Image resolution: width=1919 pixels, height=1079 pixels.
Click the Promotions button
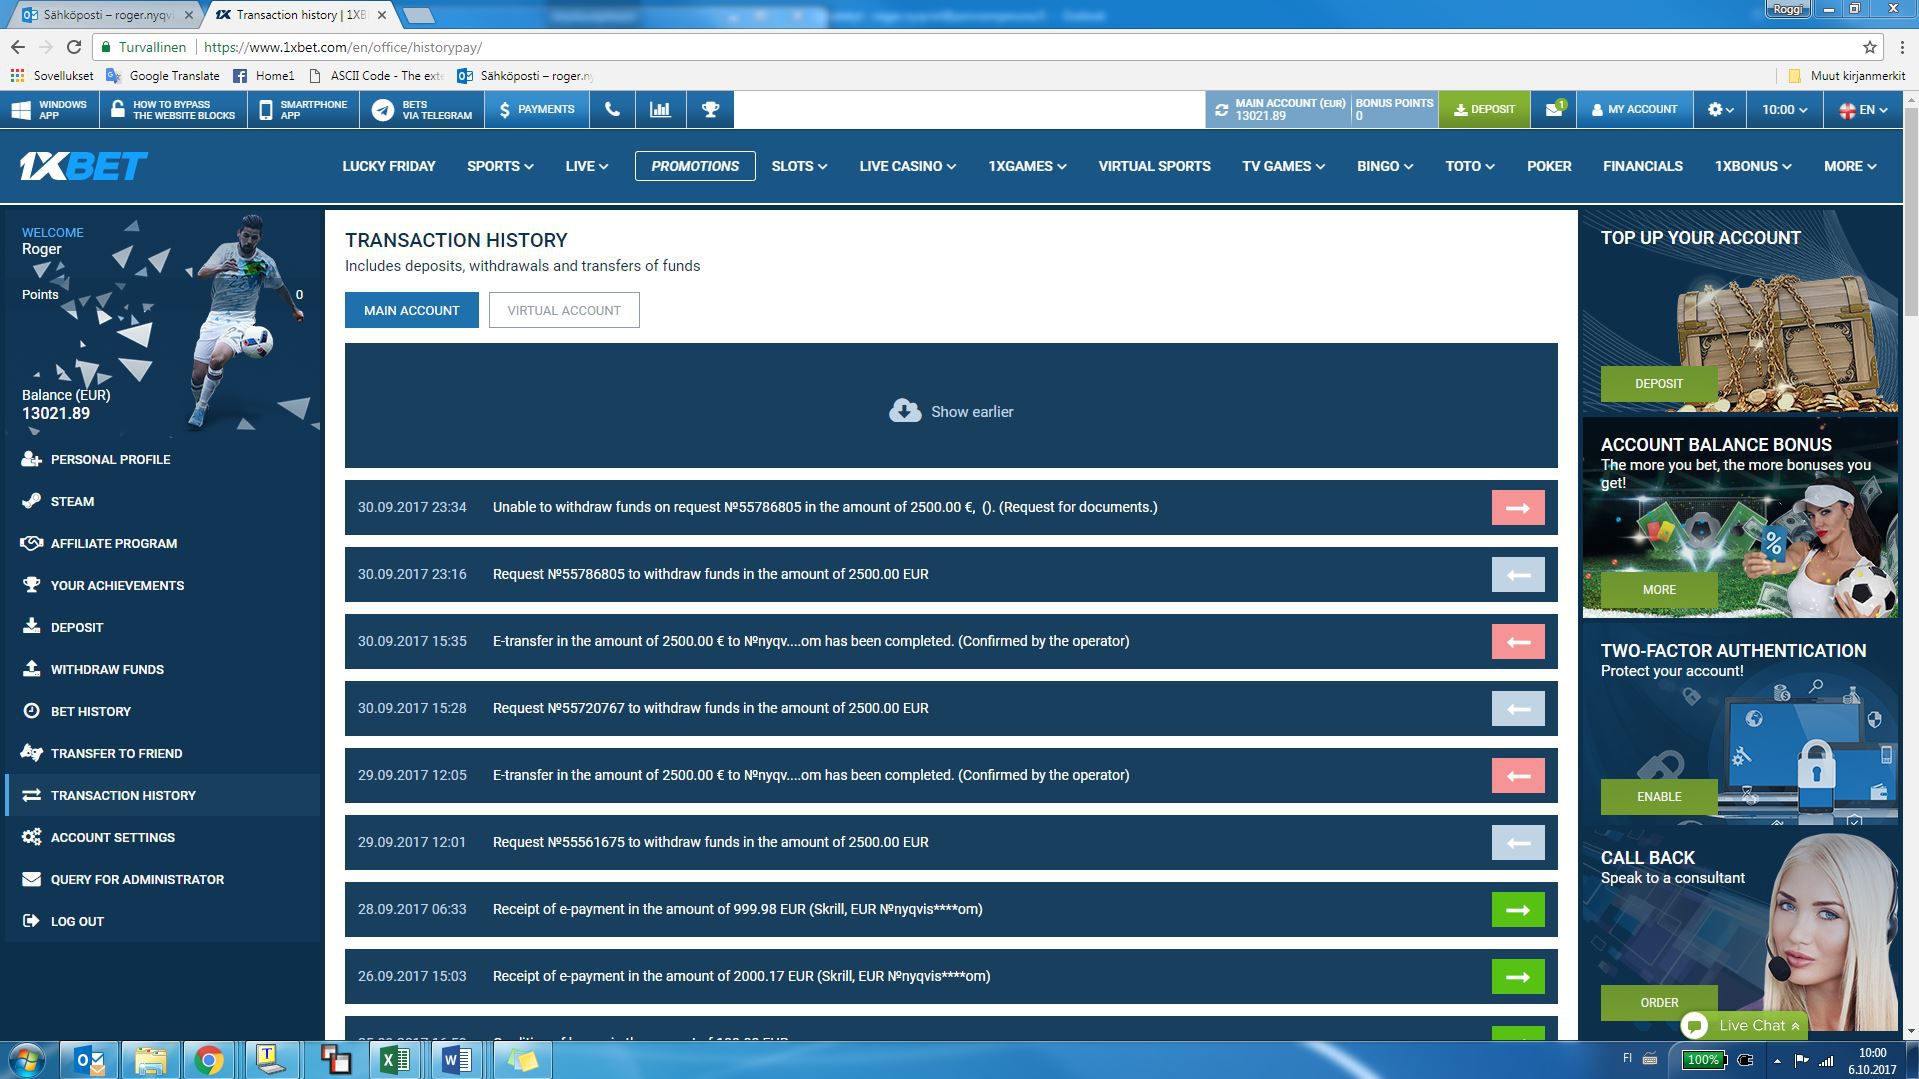[695, 166]
